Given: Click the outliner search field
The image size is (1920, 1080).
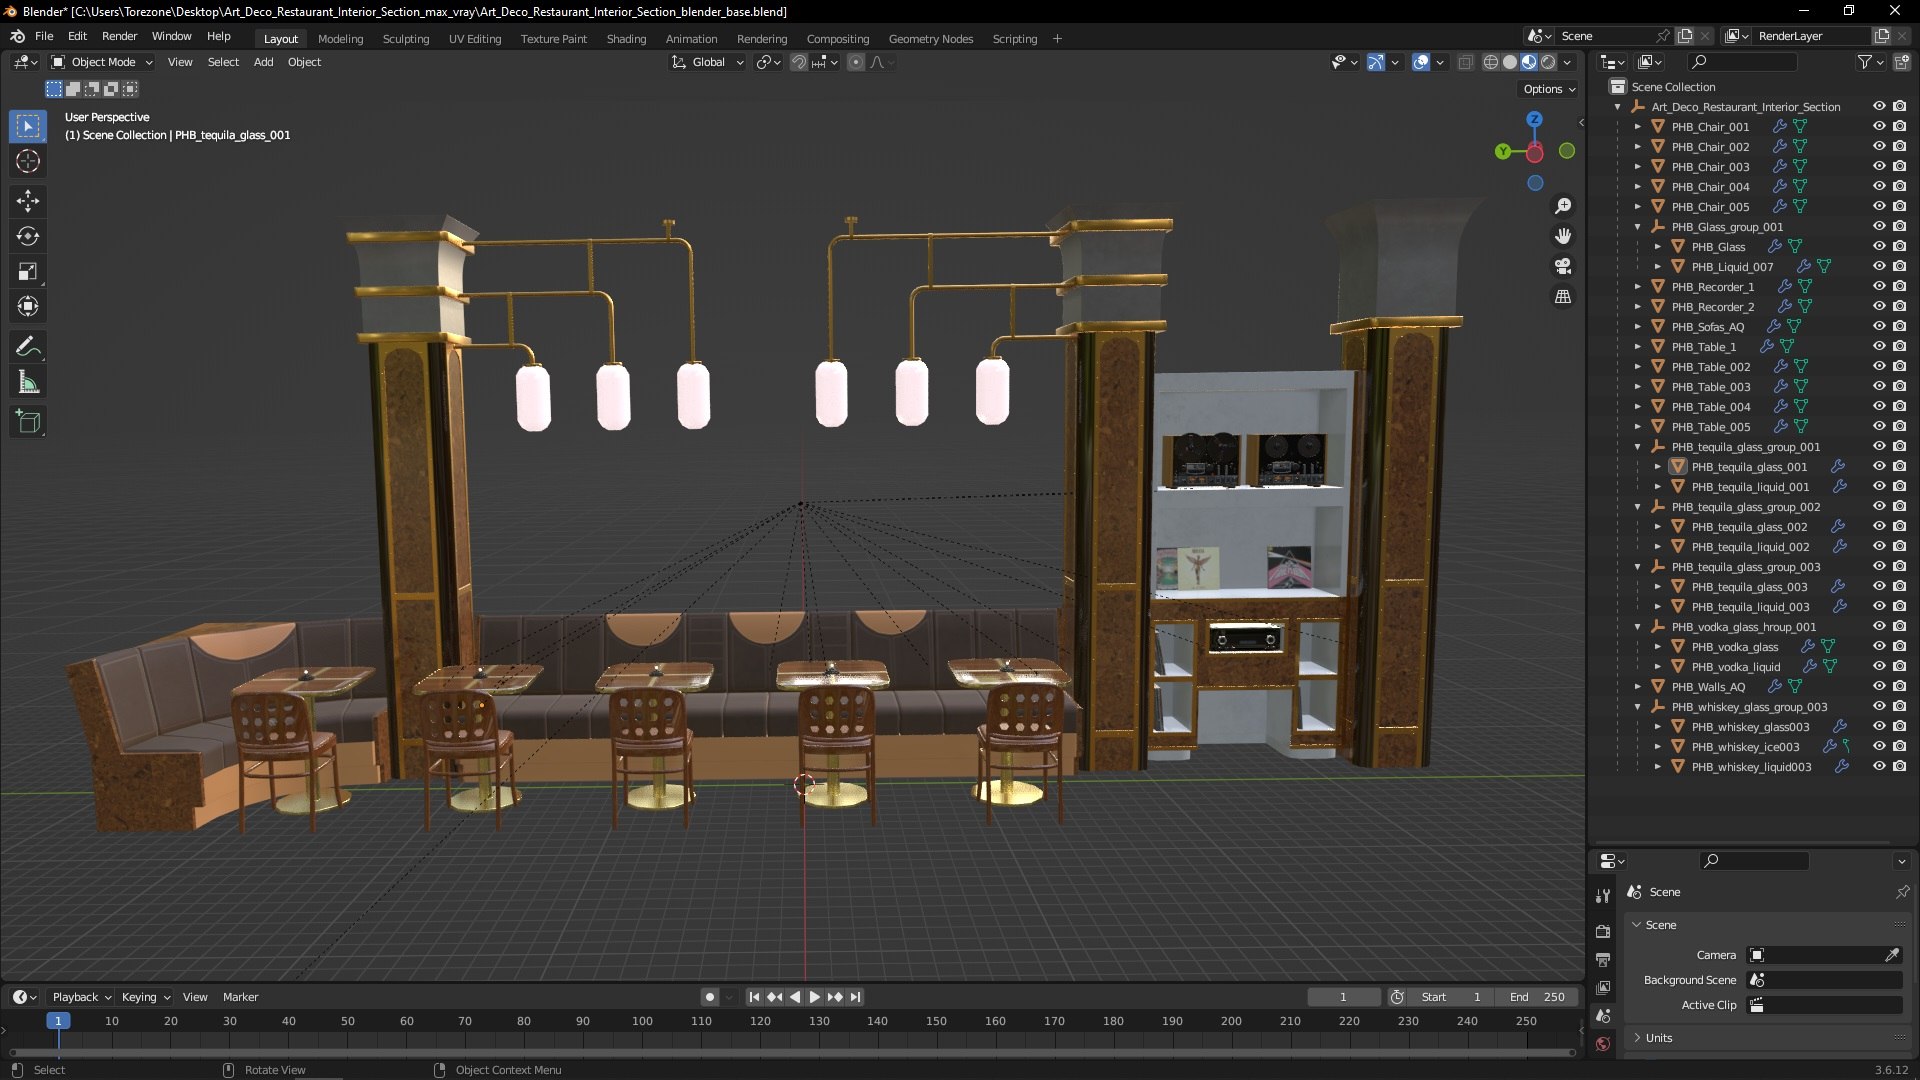Looking at the screenshot, I should (x=1742, y=62).
